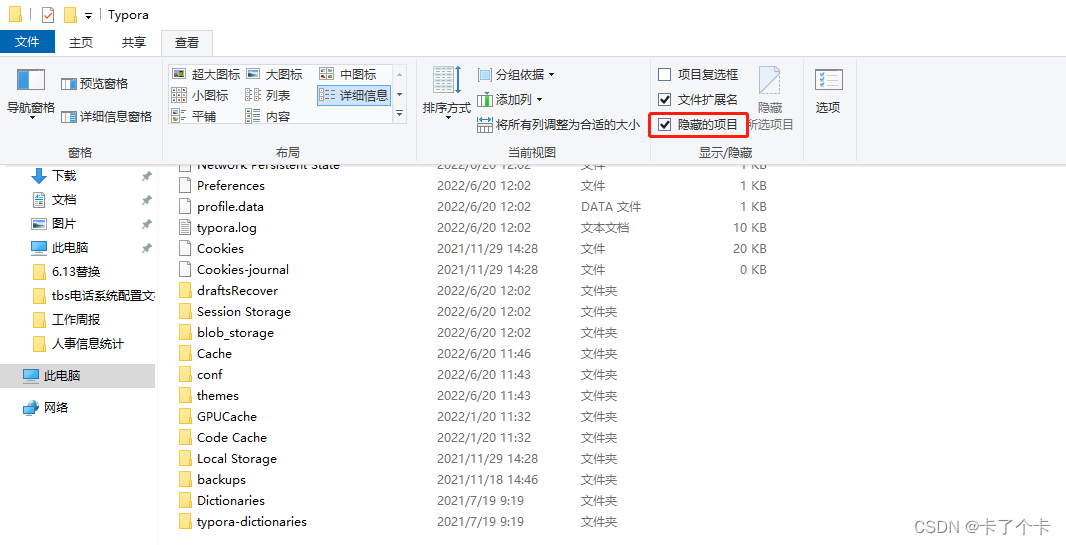This screenshot has width=1066, height=545.
Task: Unpin Downloads using its pin icon
Action: [x=146, y=176]
